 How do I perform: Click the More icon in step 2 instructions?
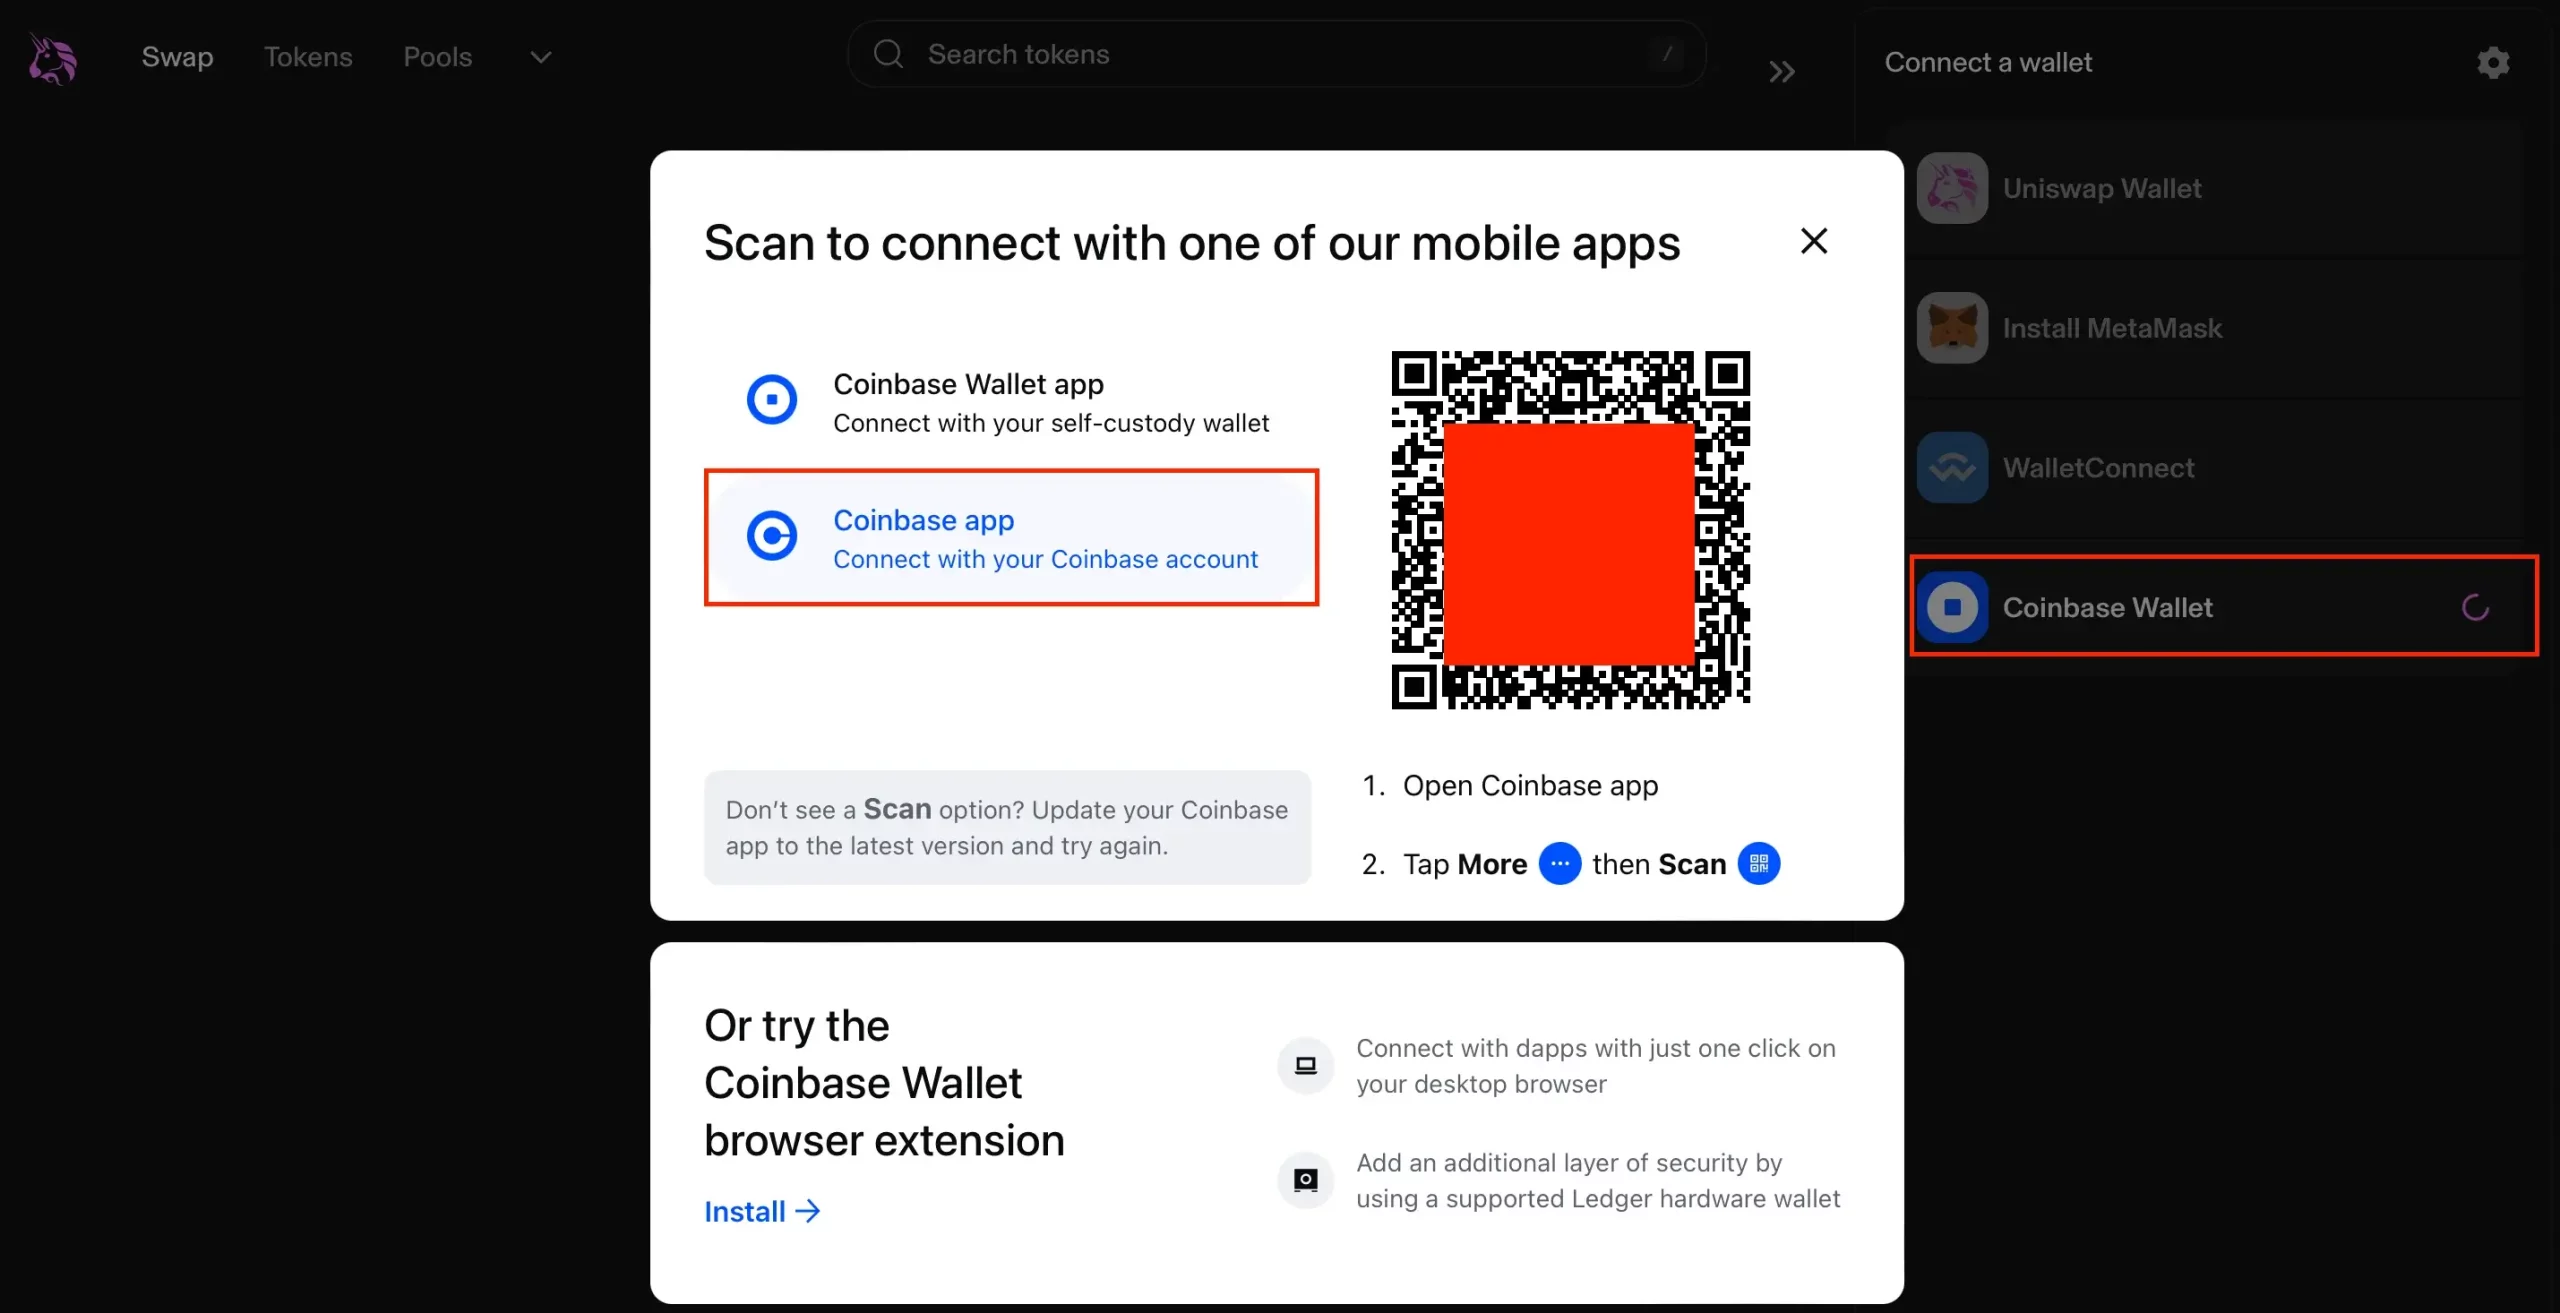1555,862
